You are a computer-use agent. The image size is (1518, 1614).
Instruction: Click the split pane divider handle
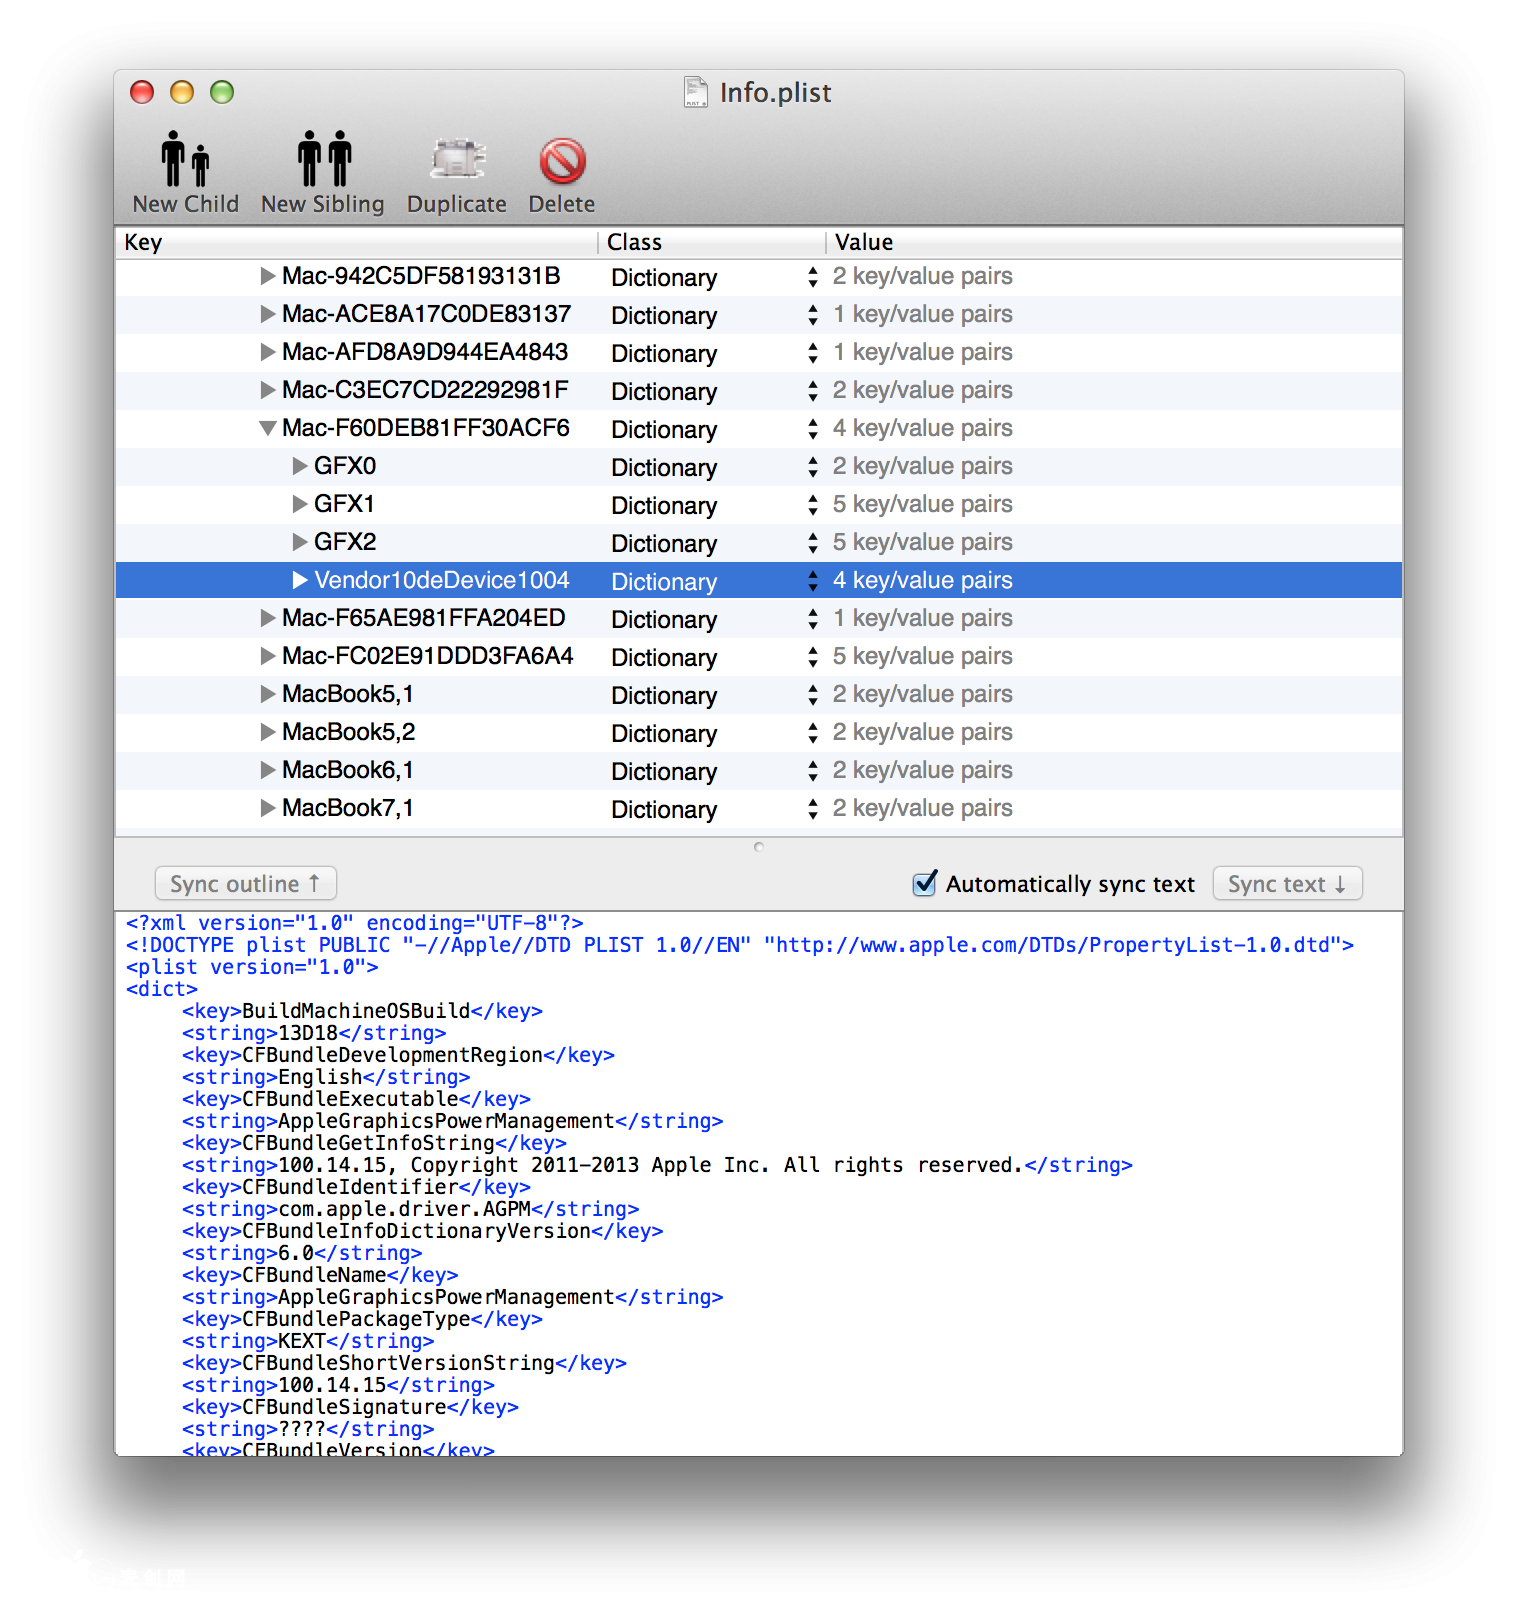pos(759,847)
